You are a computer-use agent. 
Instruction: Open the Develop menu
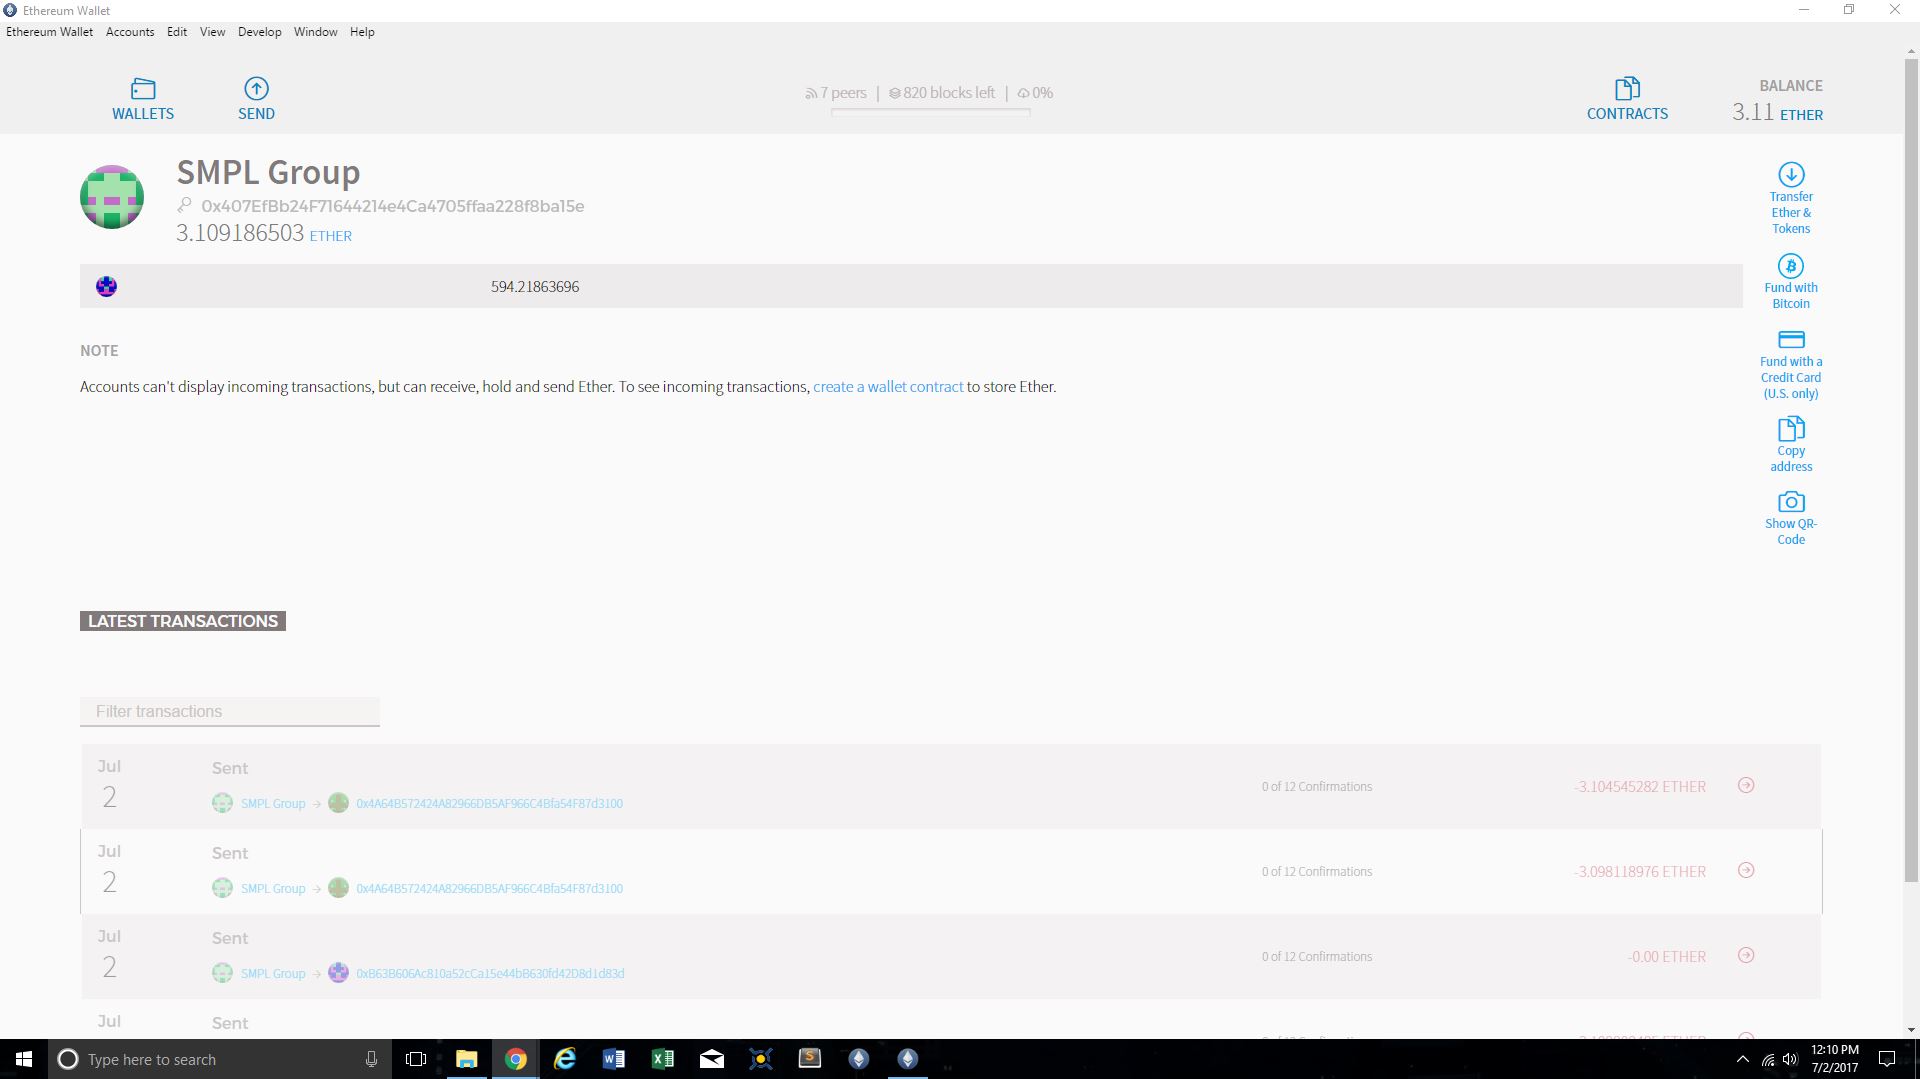[x=260, y=32]
